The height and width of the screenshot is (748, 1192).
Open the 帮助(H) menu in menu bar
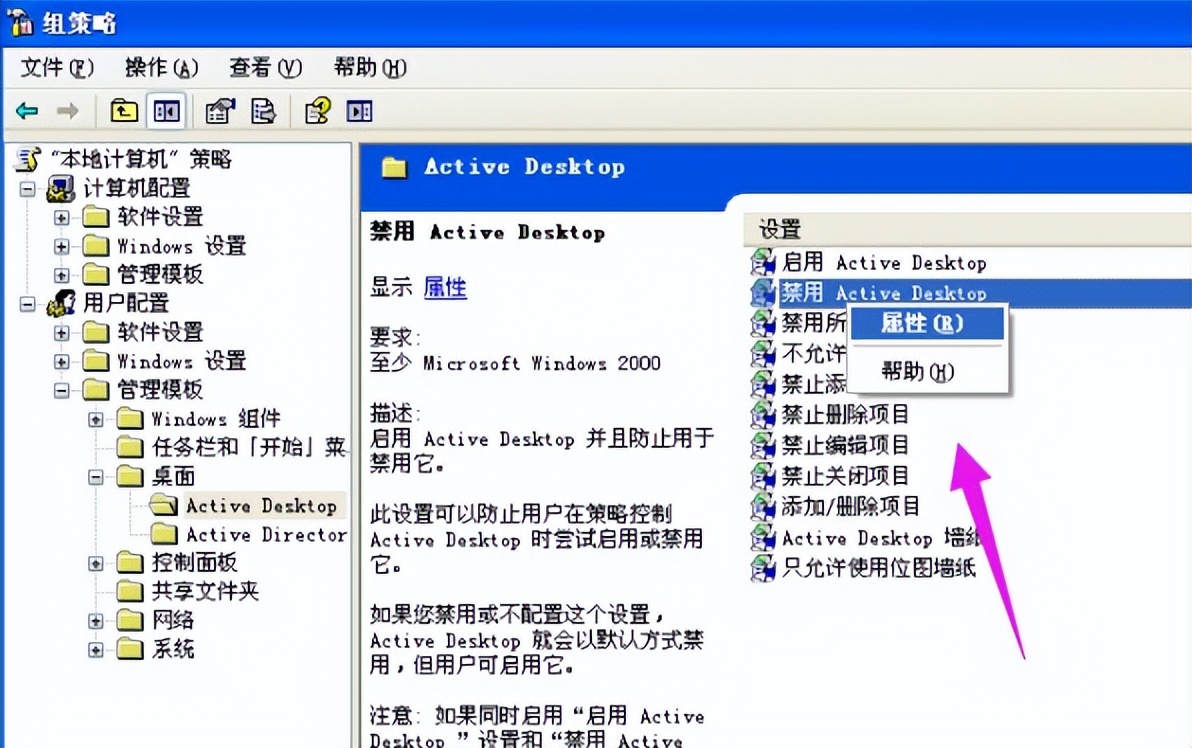pos(370,68)
